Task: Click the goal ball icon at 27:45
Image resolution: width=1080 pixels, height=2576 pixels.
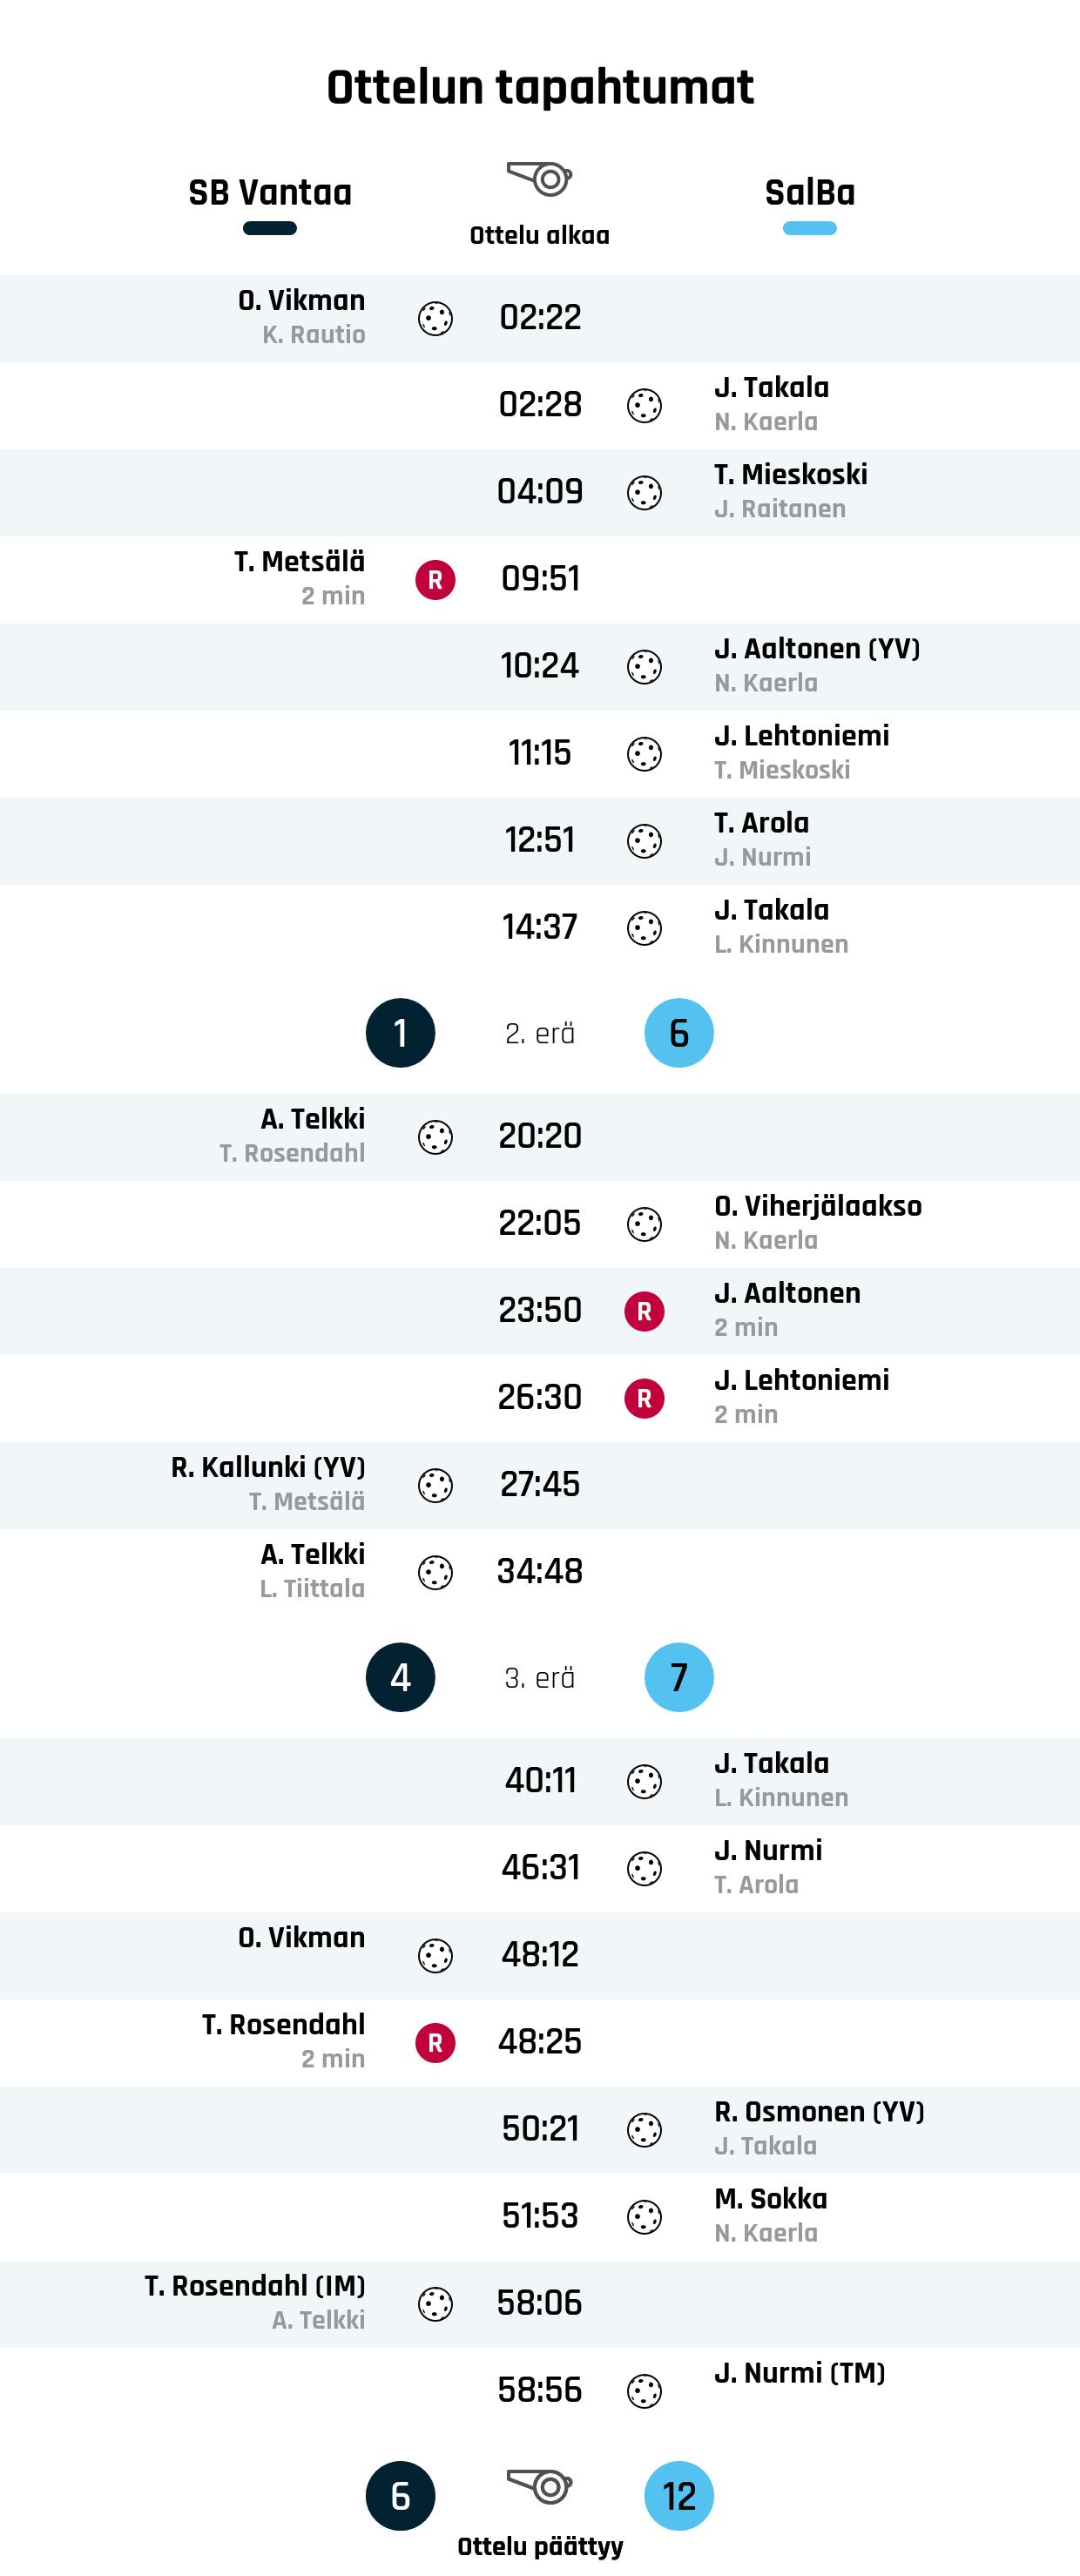Action: pos(435,1485)
